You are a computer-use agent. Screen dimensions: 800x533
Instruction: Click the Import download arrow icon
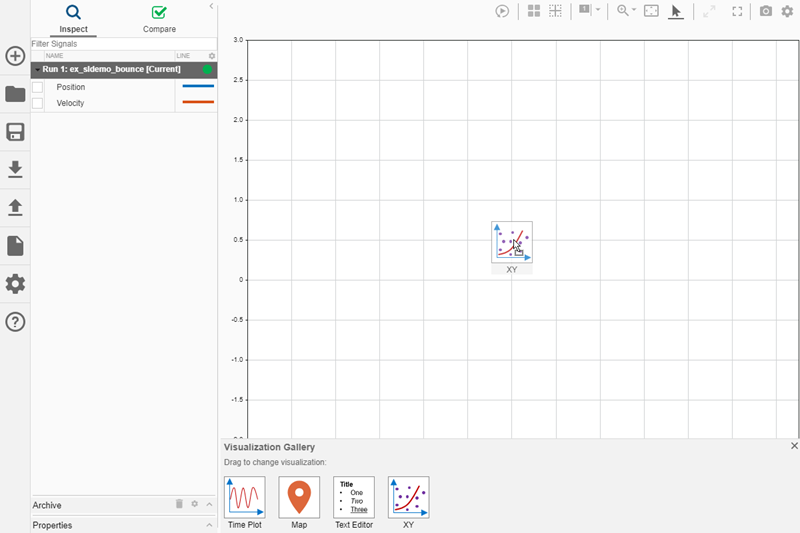click(15, 169)
